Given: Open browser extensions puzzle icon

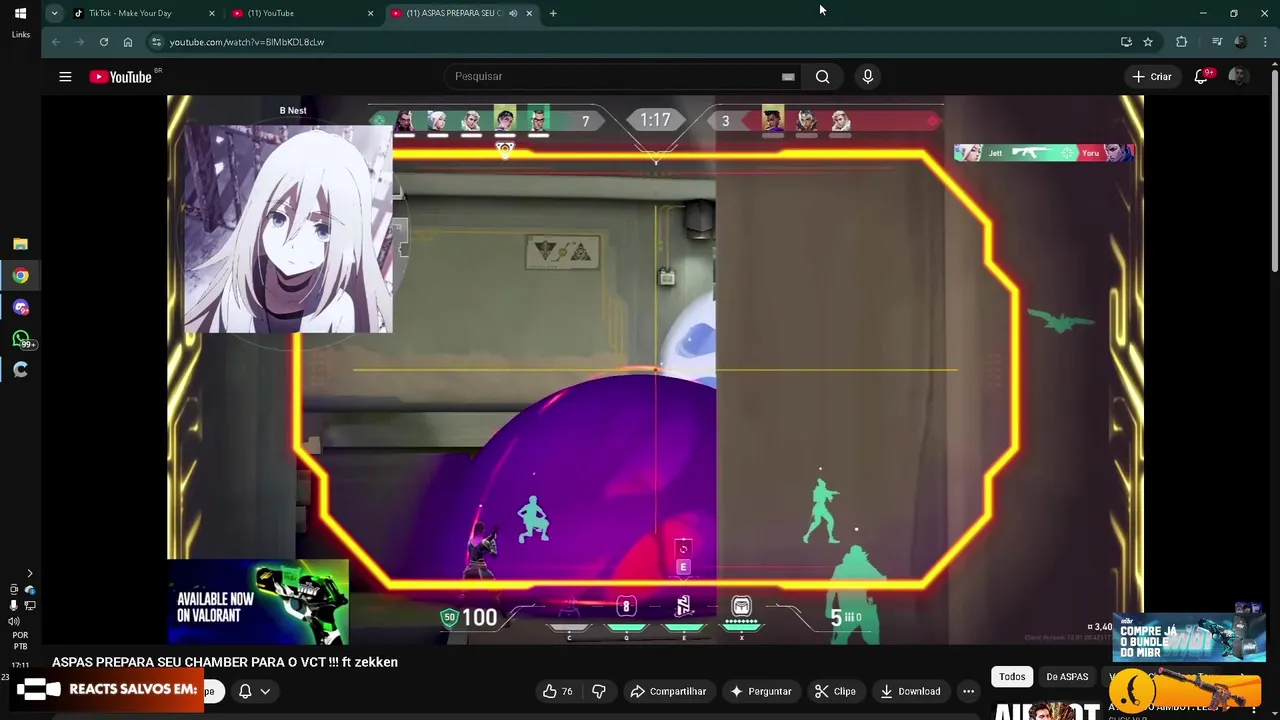Looking at the screenshot, I should click(x=1182, y=42).
